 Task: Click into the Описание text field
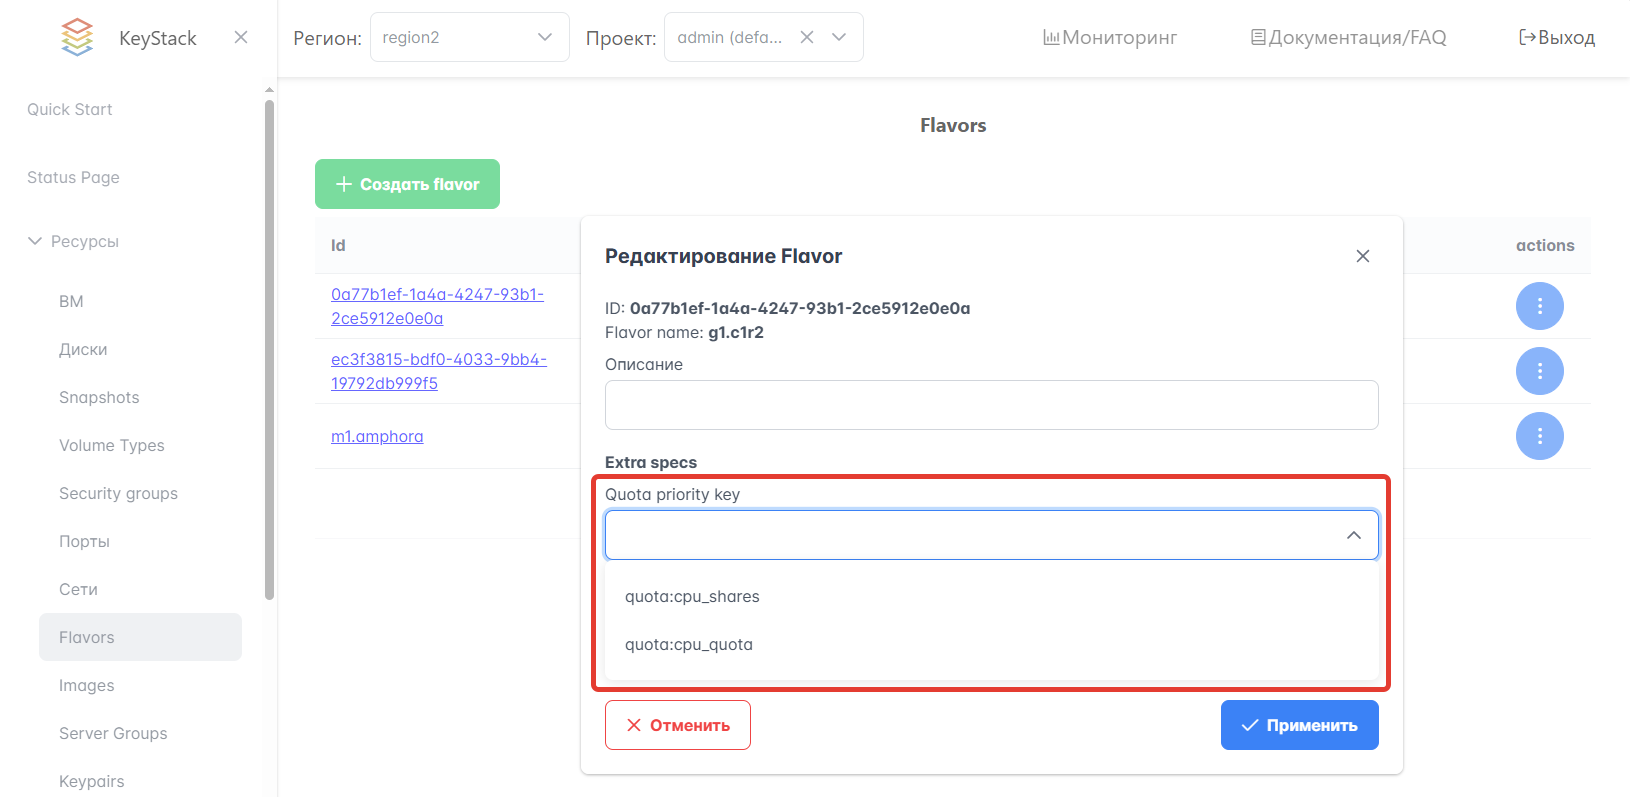pos(991,405)
